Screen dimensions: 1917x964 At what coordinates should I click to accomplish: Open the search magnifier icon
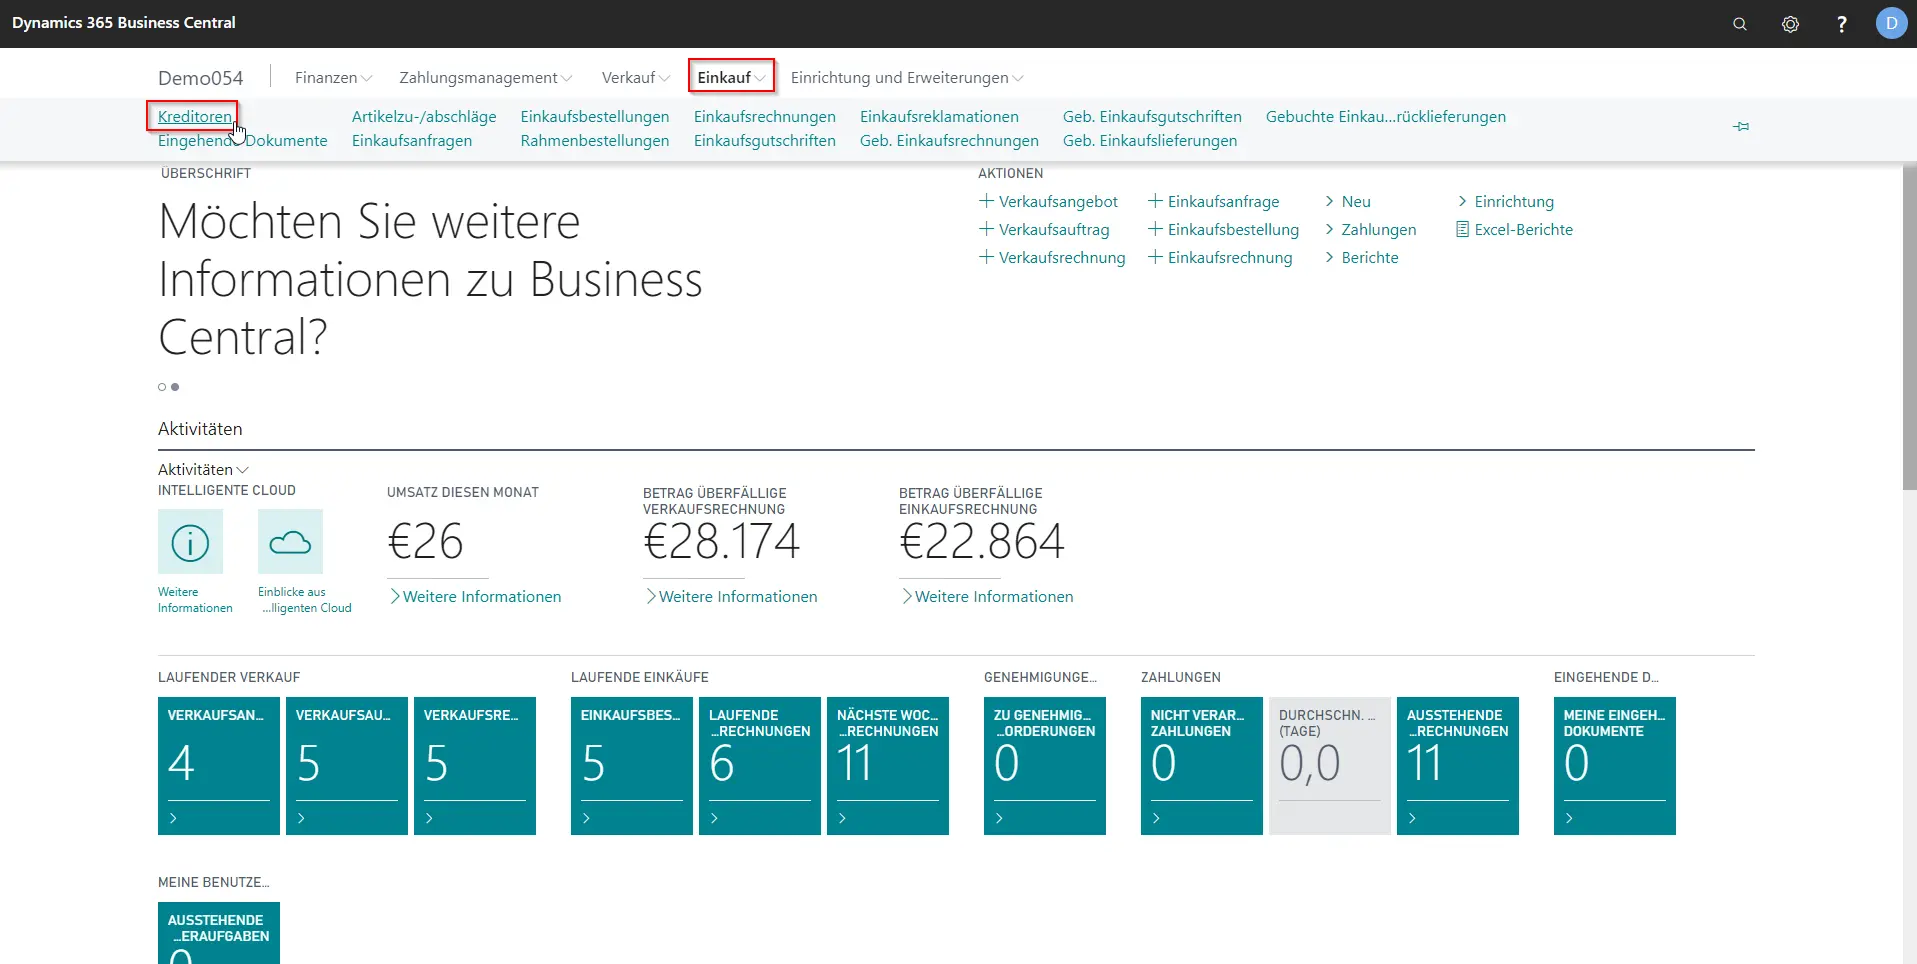(x=1740, y=24)
